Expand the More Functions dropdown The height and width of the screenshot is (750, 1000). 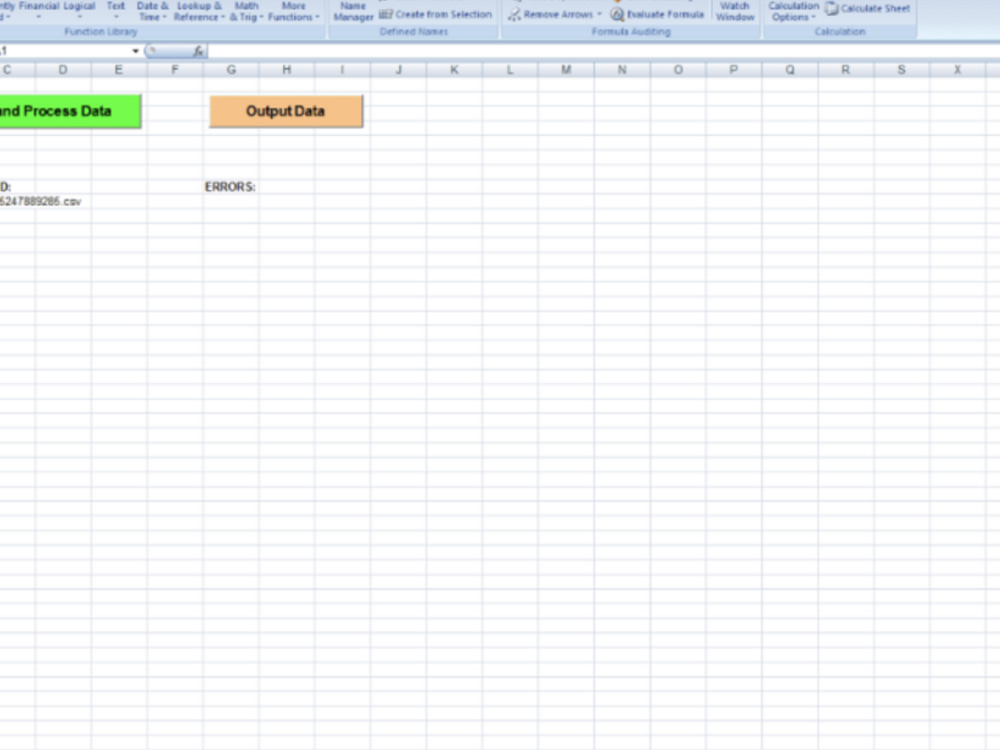[x=293, y=11]
